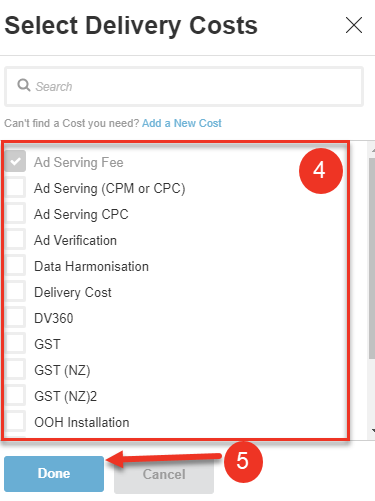Click the Data Harmonisation label text

click(91, 266)
